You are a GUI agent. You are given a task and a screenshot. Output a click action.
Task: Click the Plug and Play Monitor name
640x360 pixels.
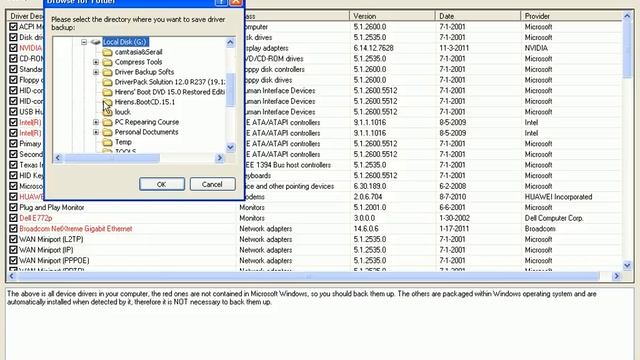[x=52, y=207]
